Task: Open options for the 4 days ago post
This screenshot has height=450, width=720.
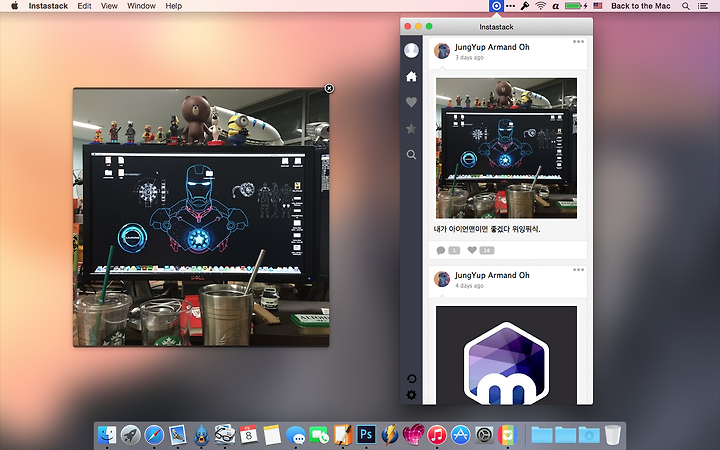Action: pyautogui.click(x=578, y=270)
